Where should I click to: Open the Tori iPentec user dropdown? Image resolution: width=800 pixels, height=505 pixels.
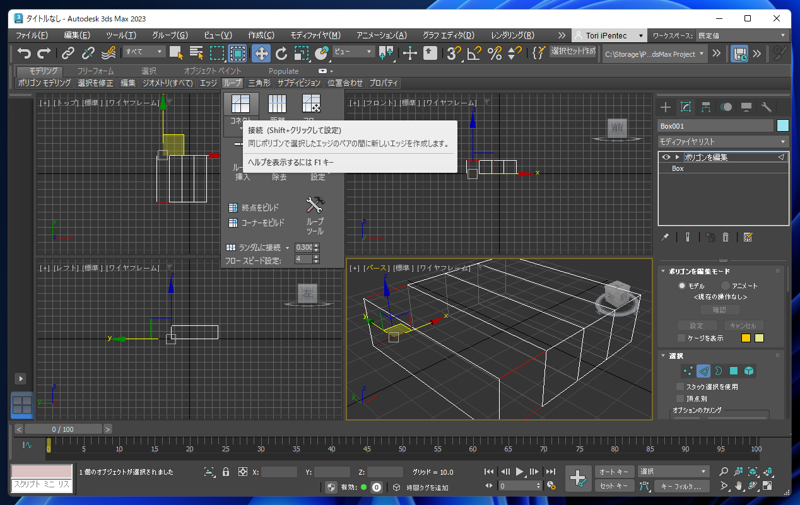click(609, 35)
